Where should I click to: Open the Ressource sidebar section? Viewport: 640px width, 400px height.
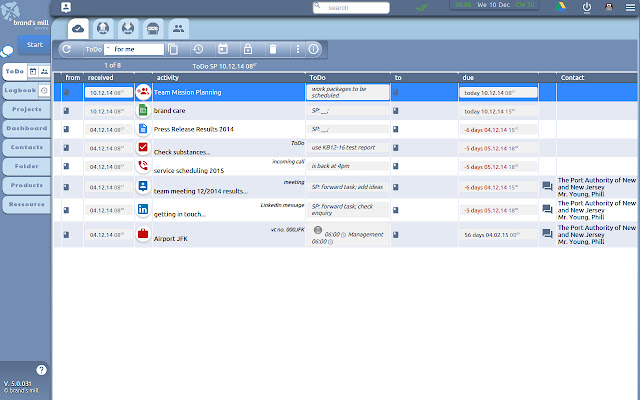coord(27,204)
